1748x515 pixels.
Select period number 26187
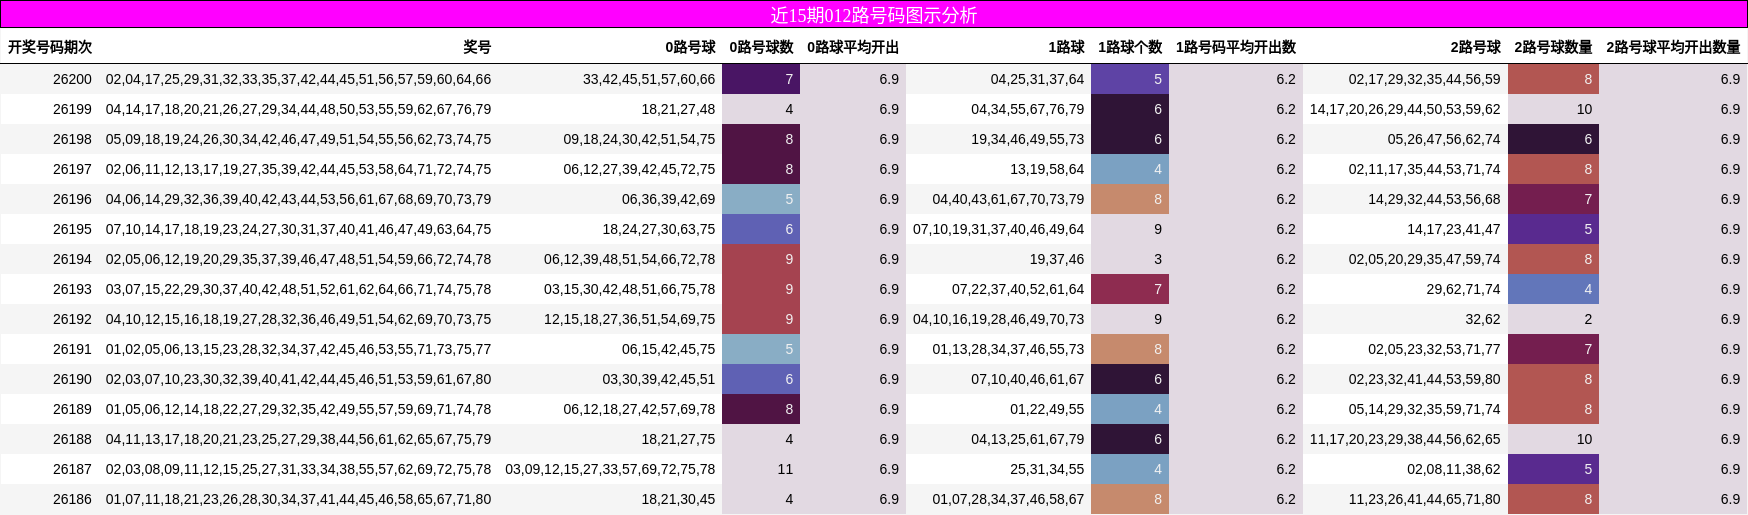point(72,469)
